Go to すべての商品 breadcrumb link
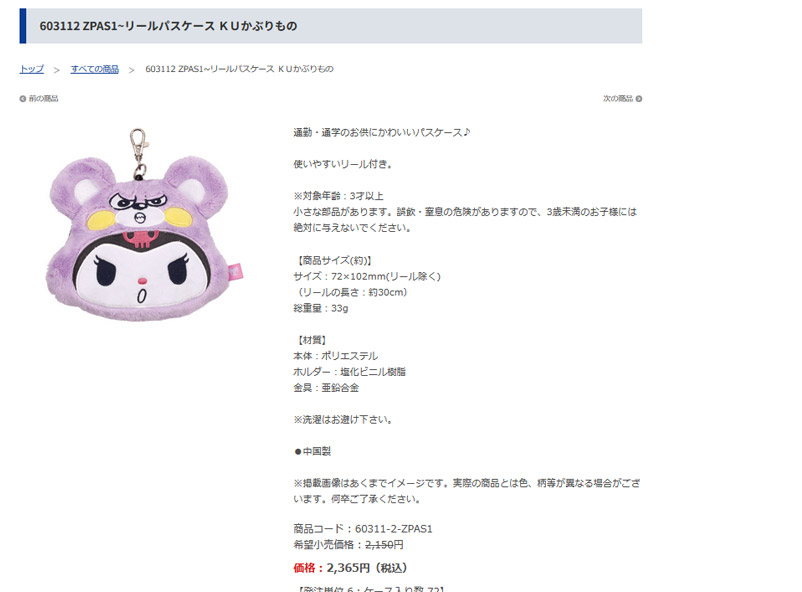Screen dimensions: 802x592 (x=95, y=69)
